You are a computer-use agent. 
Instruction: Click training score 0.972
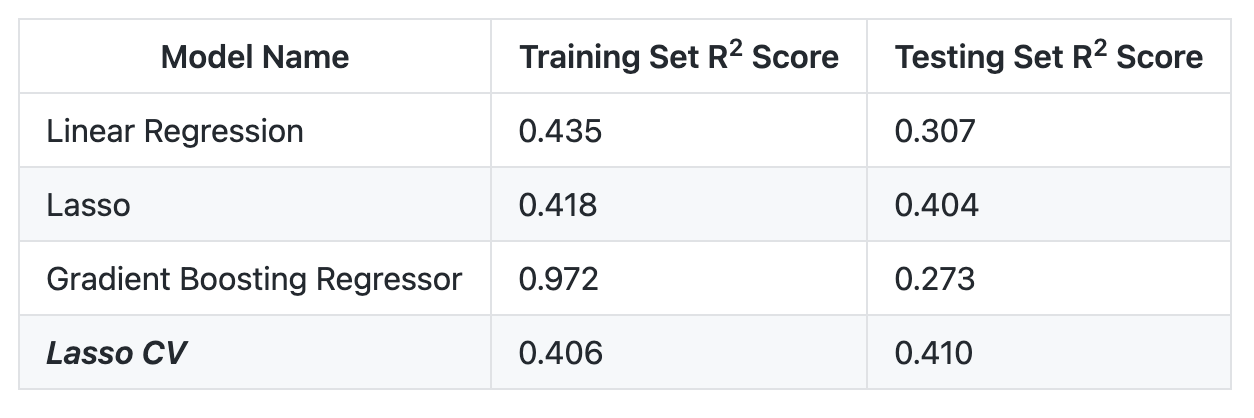(x=559, y=279)
